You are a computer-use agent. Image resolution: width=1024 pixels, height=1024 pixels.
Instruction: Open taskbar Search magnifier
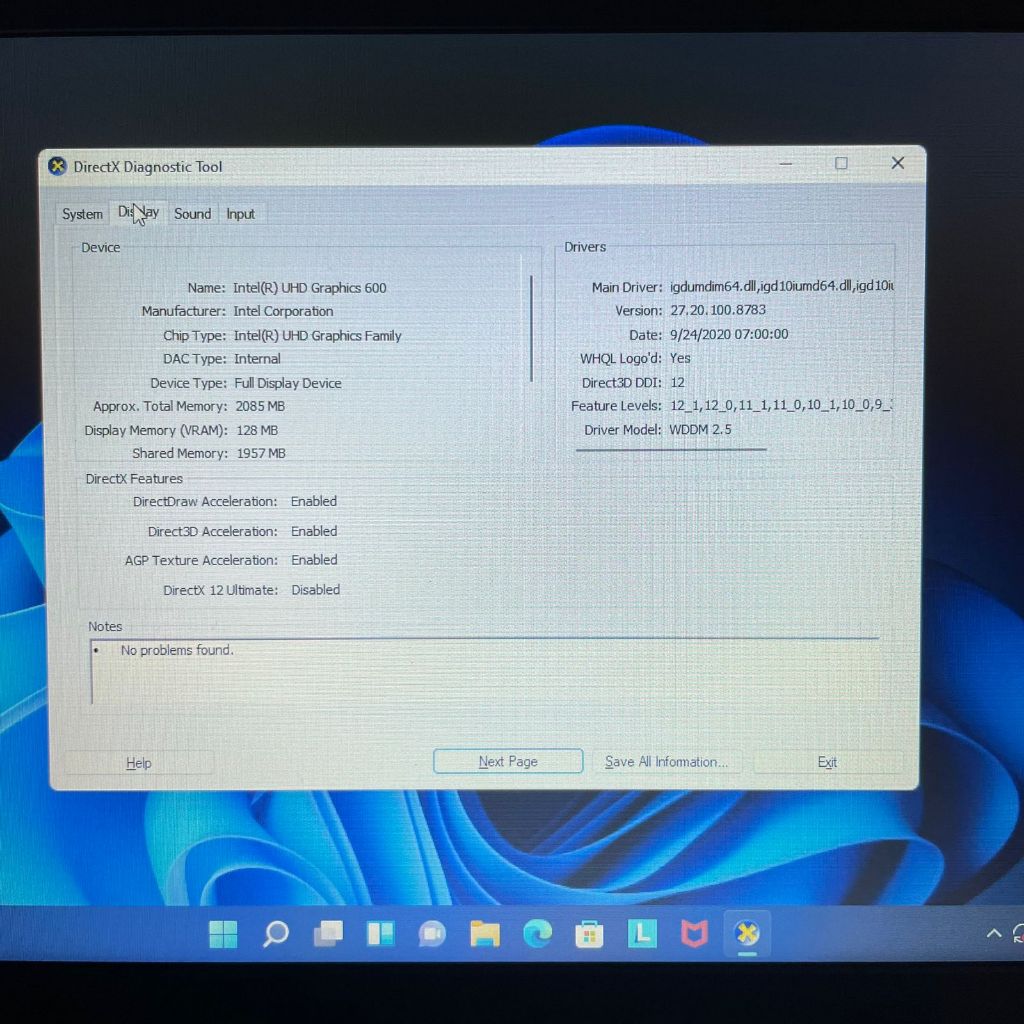275,934
